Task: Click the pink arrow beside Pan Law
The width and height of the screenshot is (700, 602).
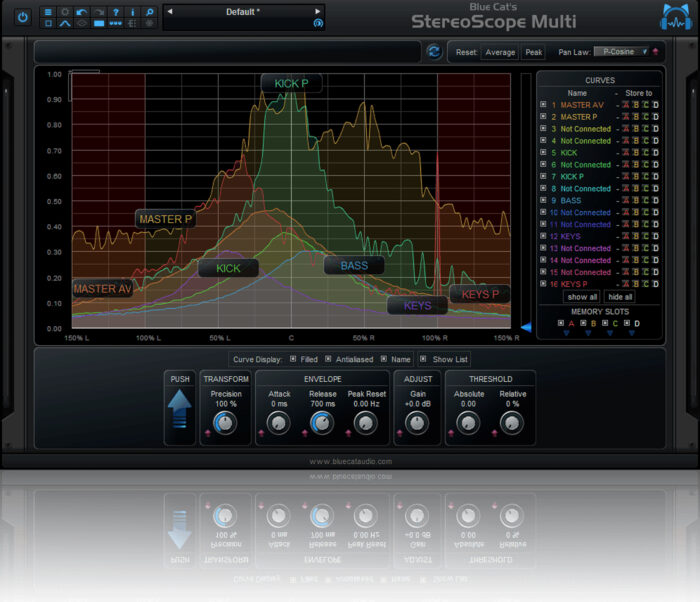Action: click(x=655, y=52)
